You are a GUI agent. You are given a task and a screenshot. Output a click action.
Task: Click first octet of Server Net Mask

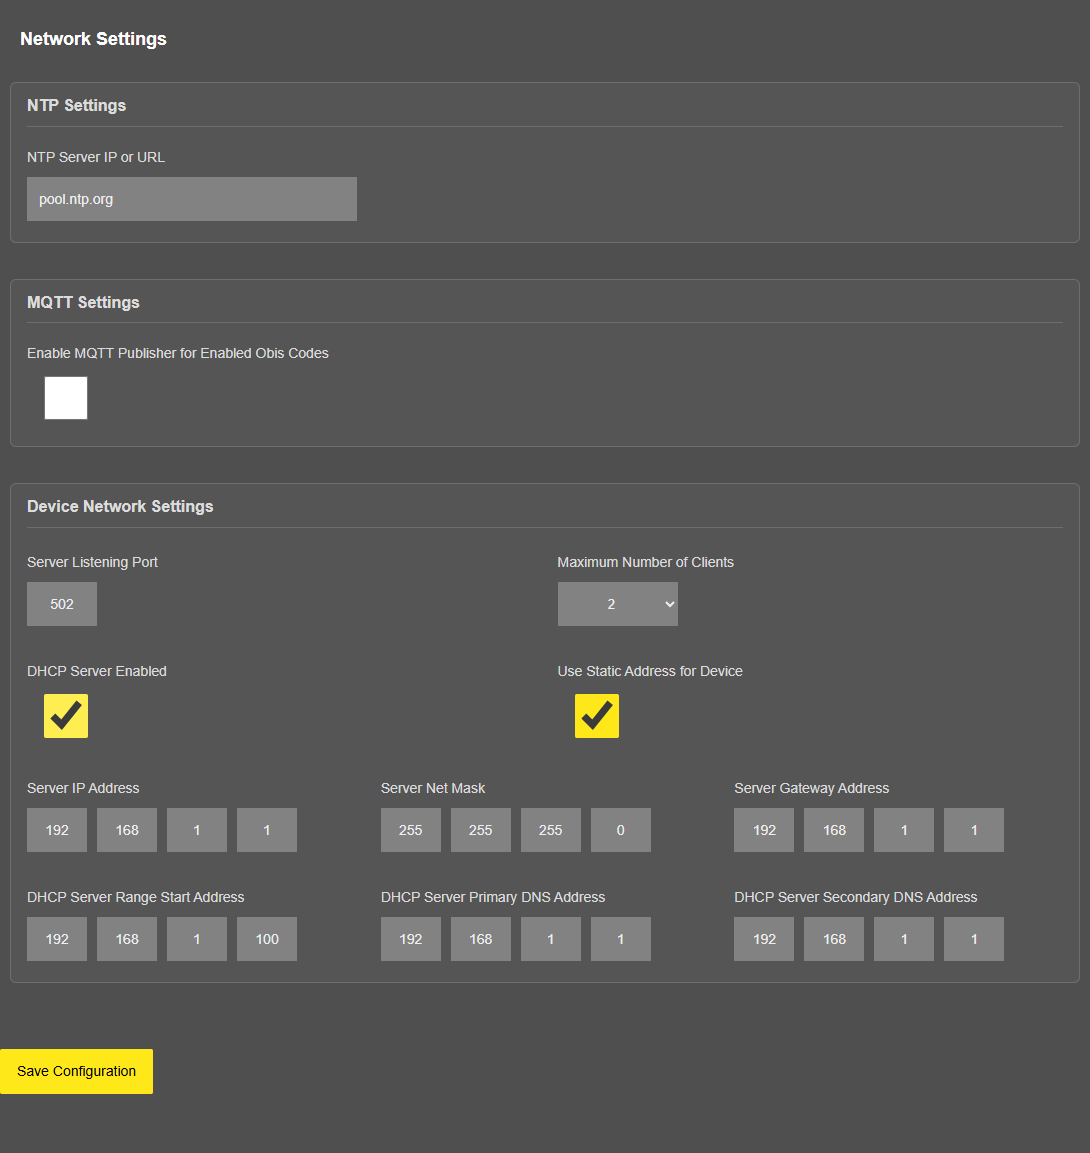pos(411,829)
